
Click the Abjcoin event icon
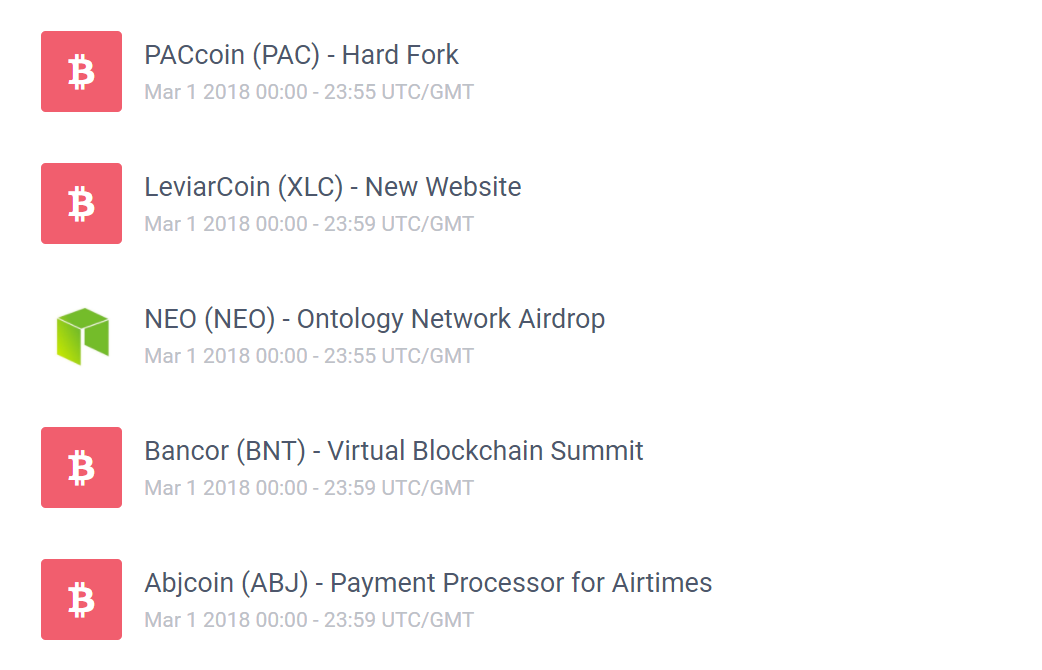click(x=81, y=599)
